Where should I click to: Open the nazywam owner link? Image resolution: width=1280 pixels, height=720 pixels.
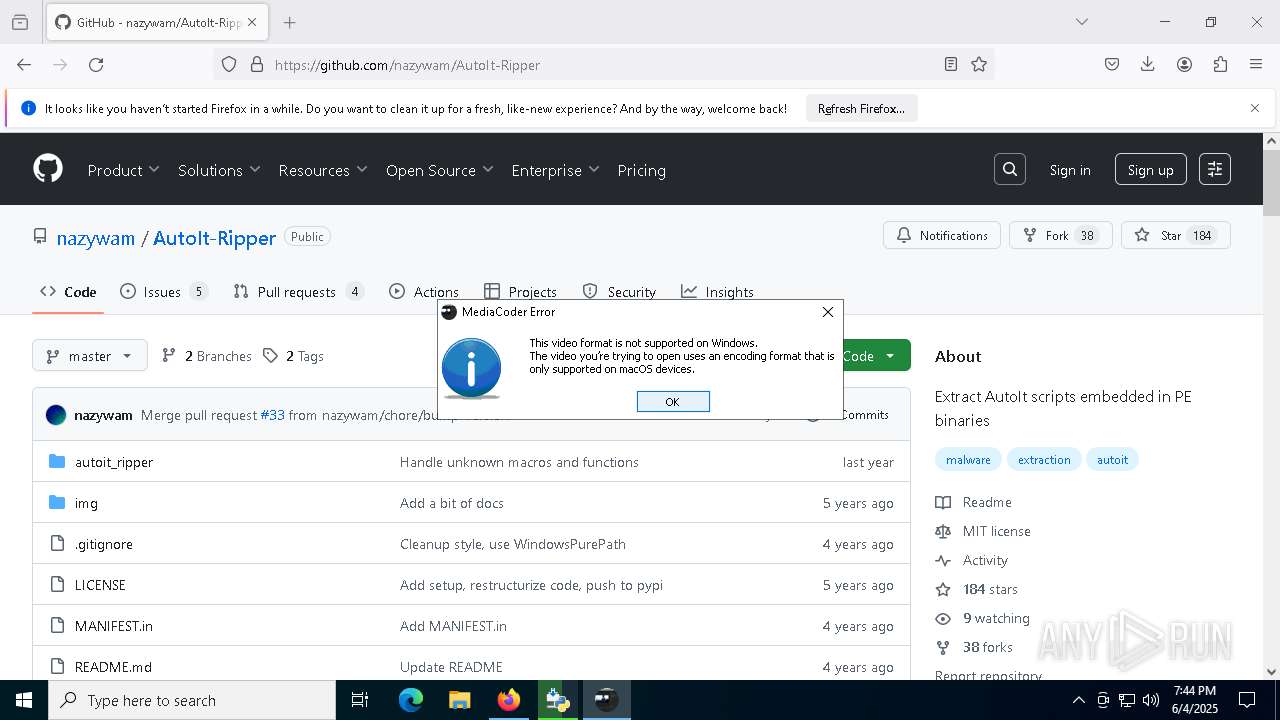[x=96, y=238]
